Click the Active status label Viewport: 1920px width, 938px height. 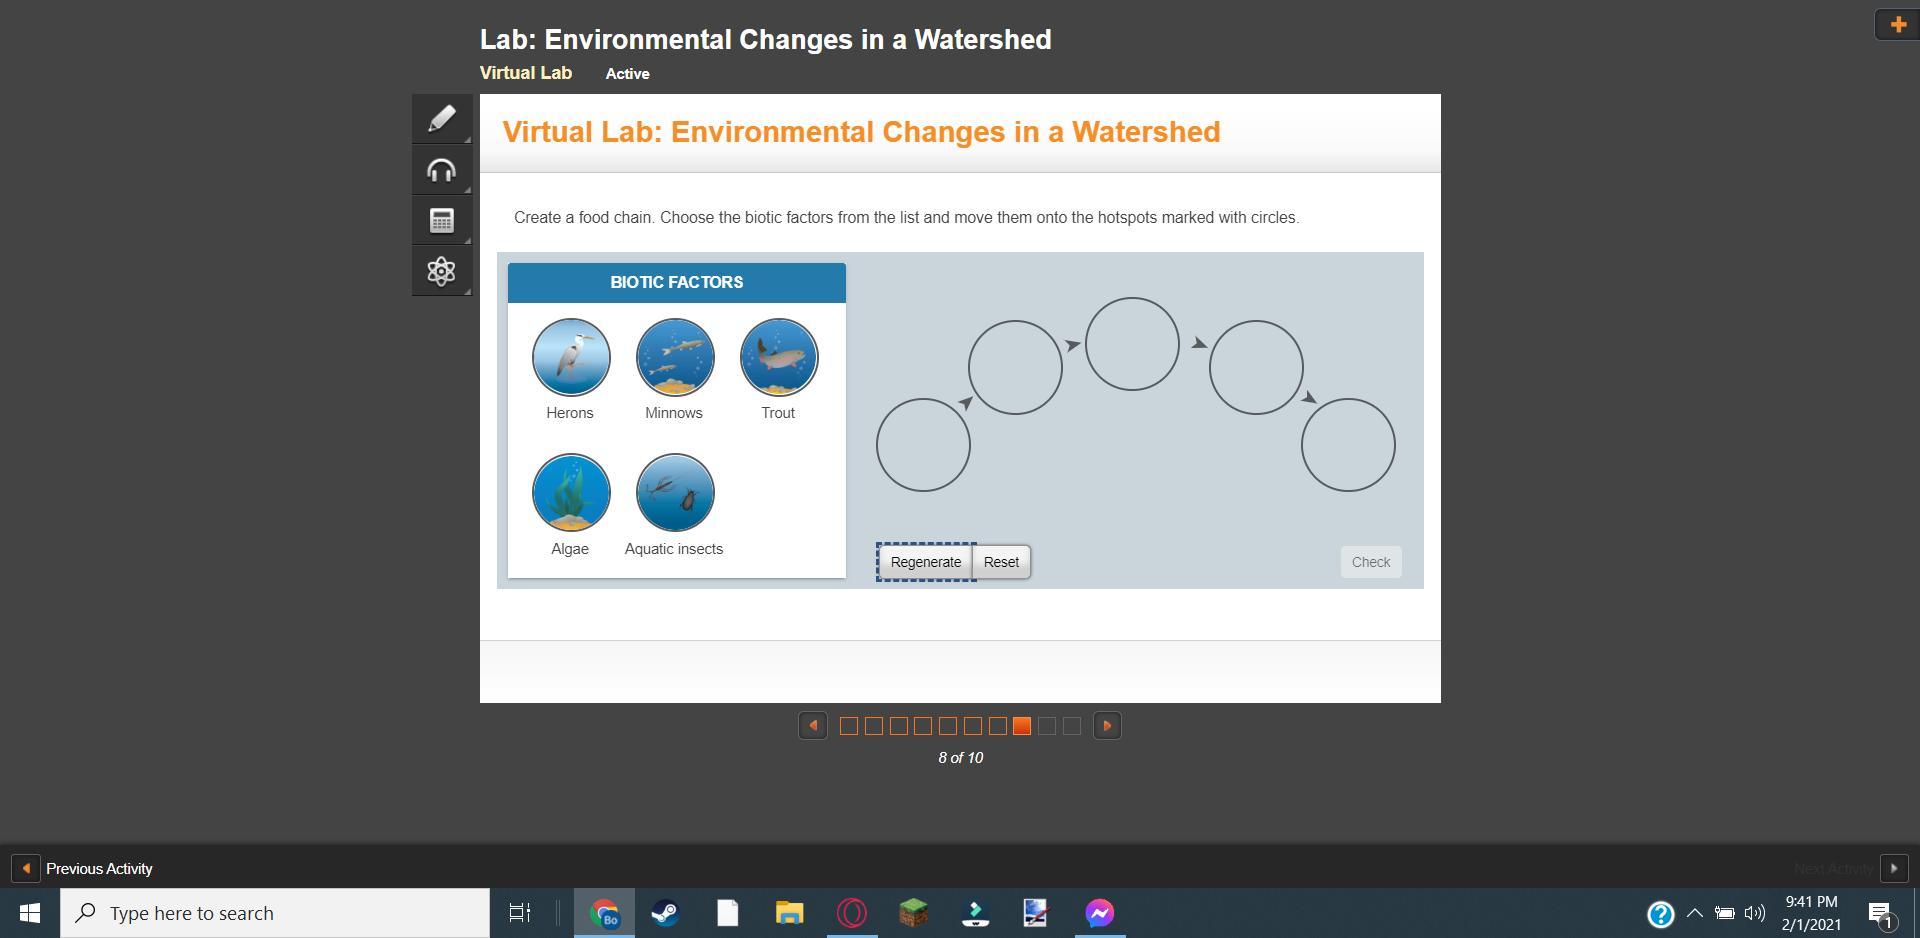coord(628,74)
